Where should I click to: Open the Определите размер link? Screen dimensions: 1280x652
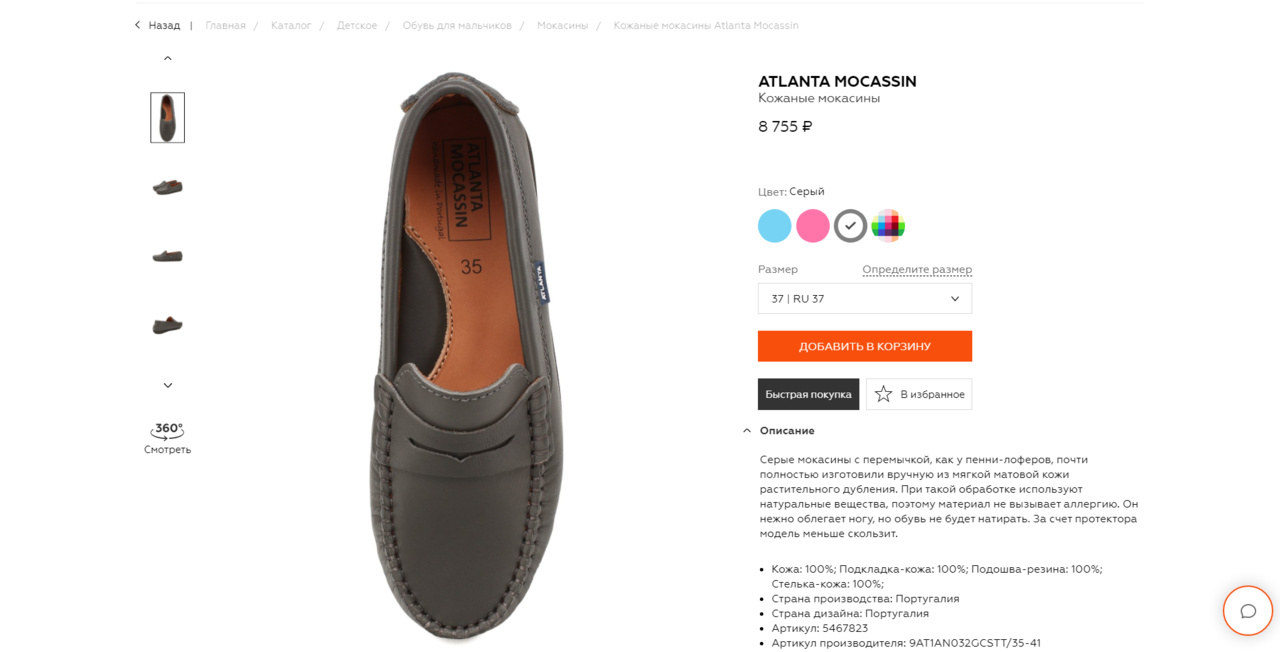(x=917, y=270)
